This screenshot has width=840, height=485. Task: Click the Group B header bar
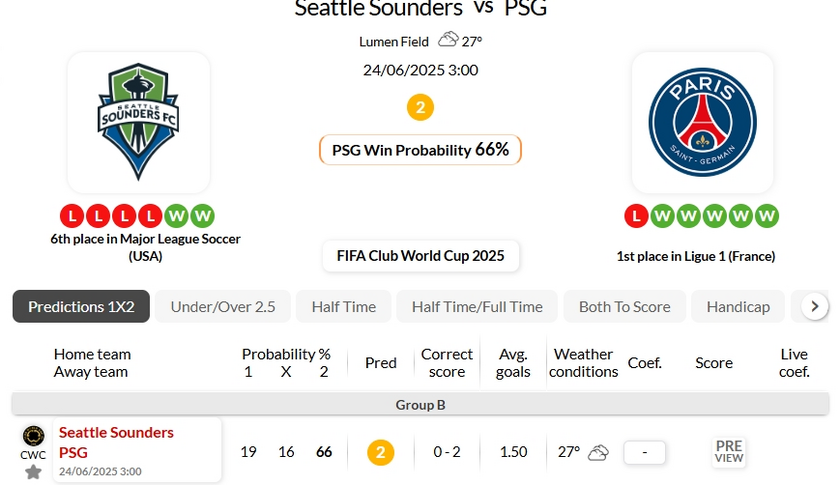tap(420, 405)
